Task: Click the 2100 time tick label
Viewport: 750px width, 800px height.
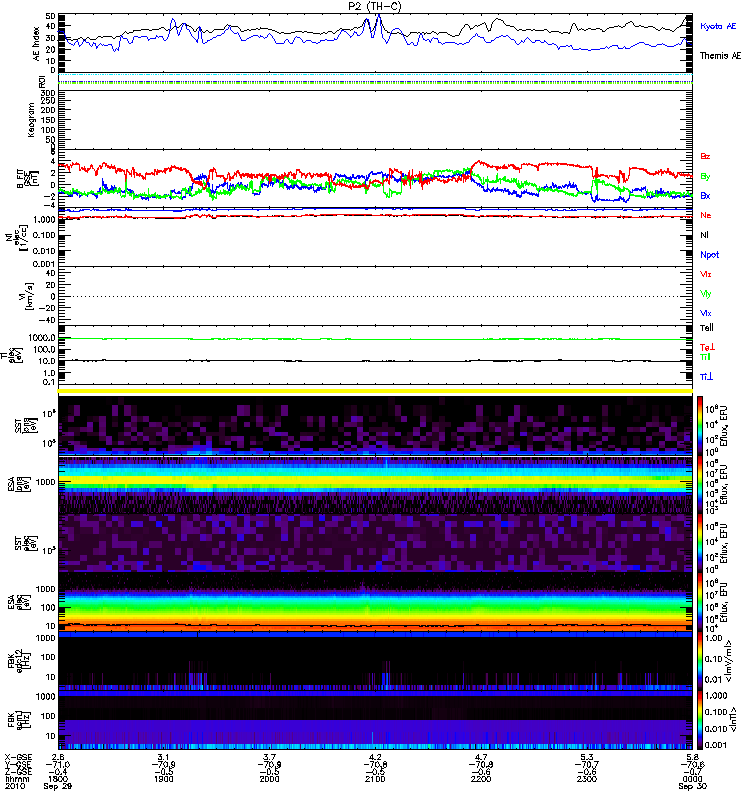Action: 375,779
